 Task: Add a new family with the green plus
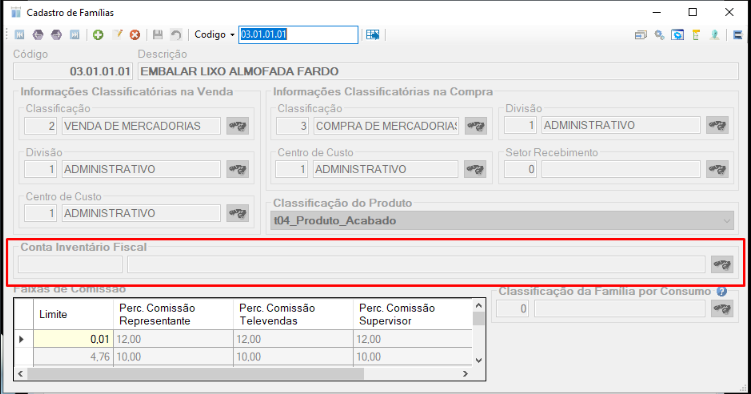coord(98,34)
